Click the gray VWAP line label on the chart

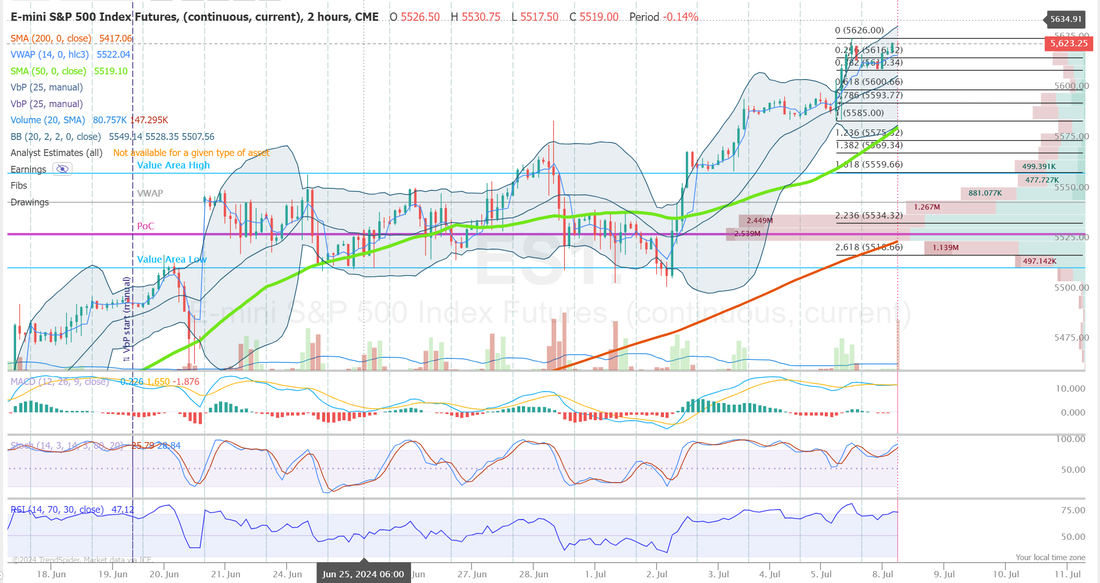point(150,193)
